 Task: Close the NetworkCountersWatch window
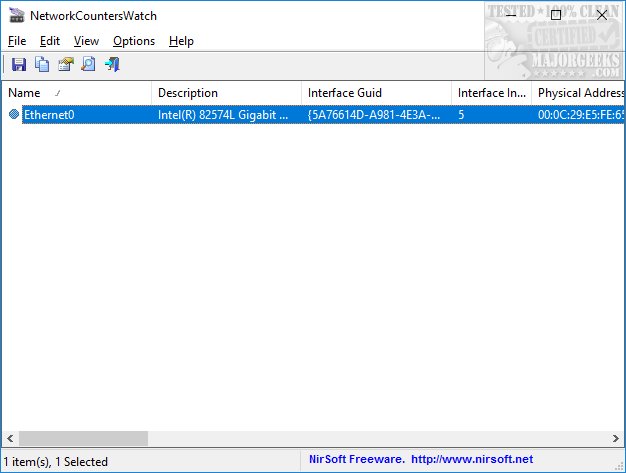pos(602,15)
